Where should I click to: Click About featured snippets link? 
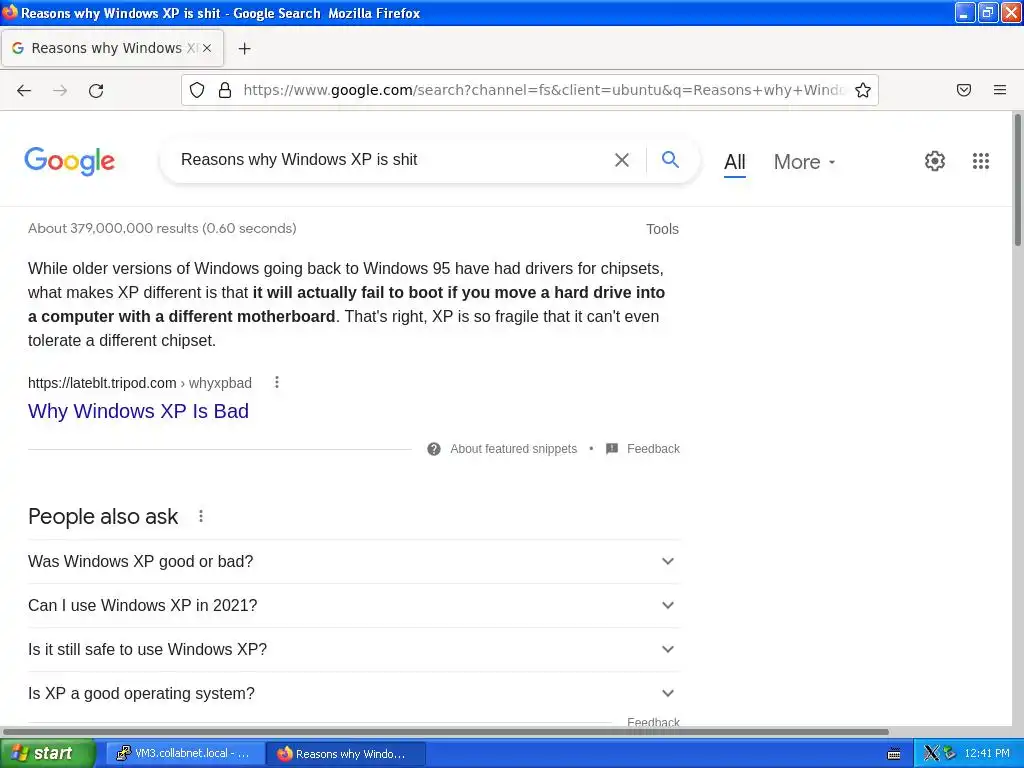(513, 449)
